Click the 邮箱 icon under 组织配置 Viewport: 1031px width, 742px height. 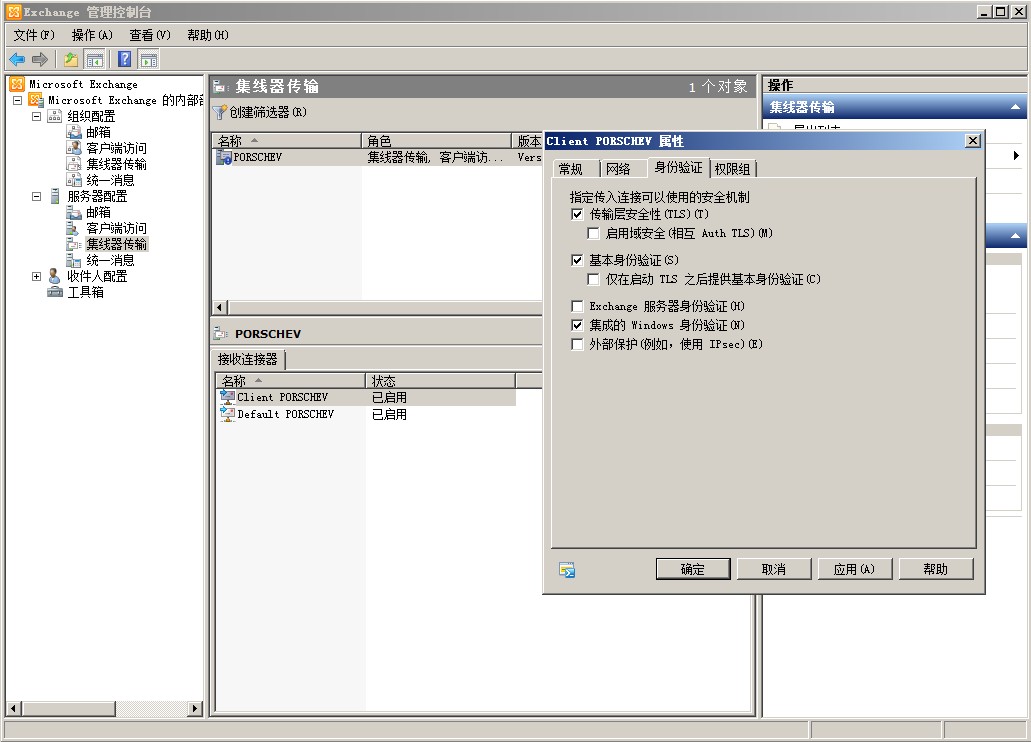coord(74,132)
